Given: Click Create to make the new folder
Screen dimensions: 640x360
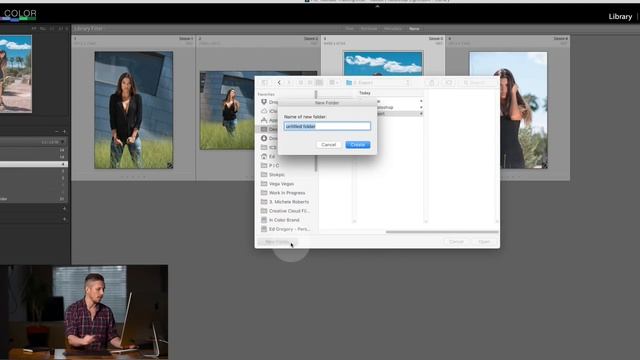Looking at the screenshot, I should [x=358, y=144].
